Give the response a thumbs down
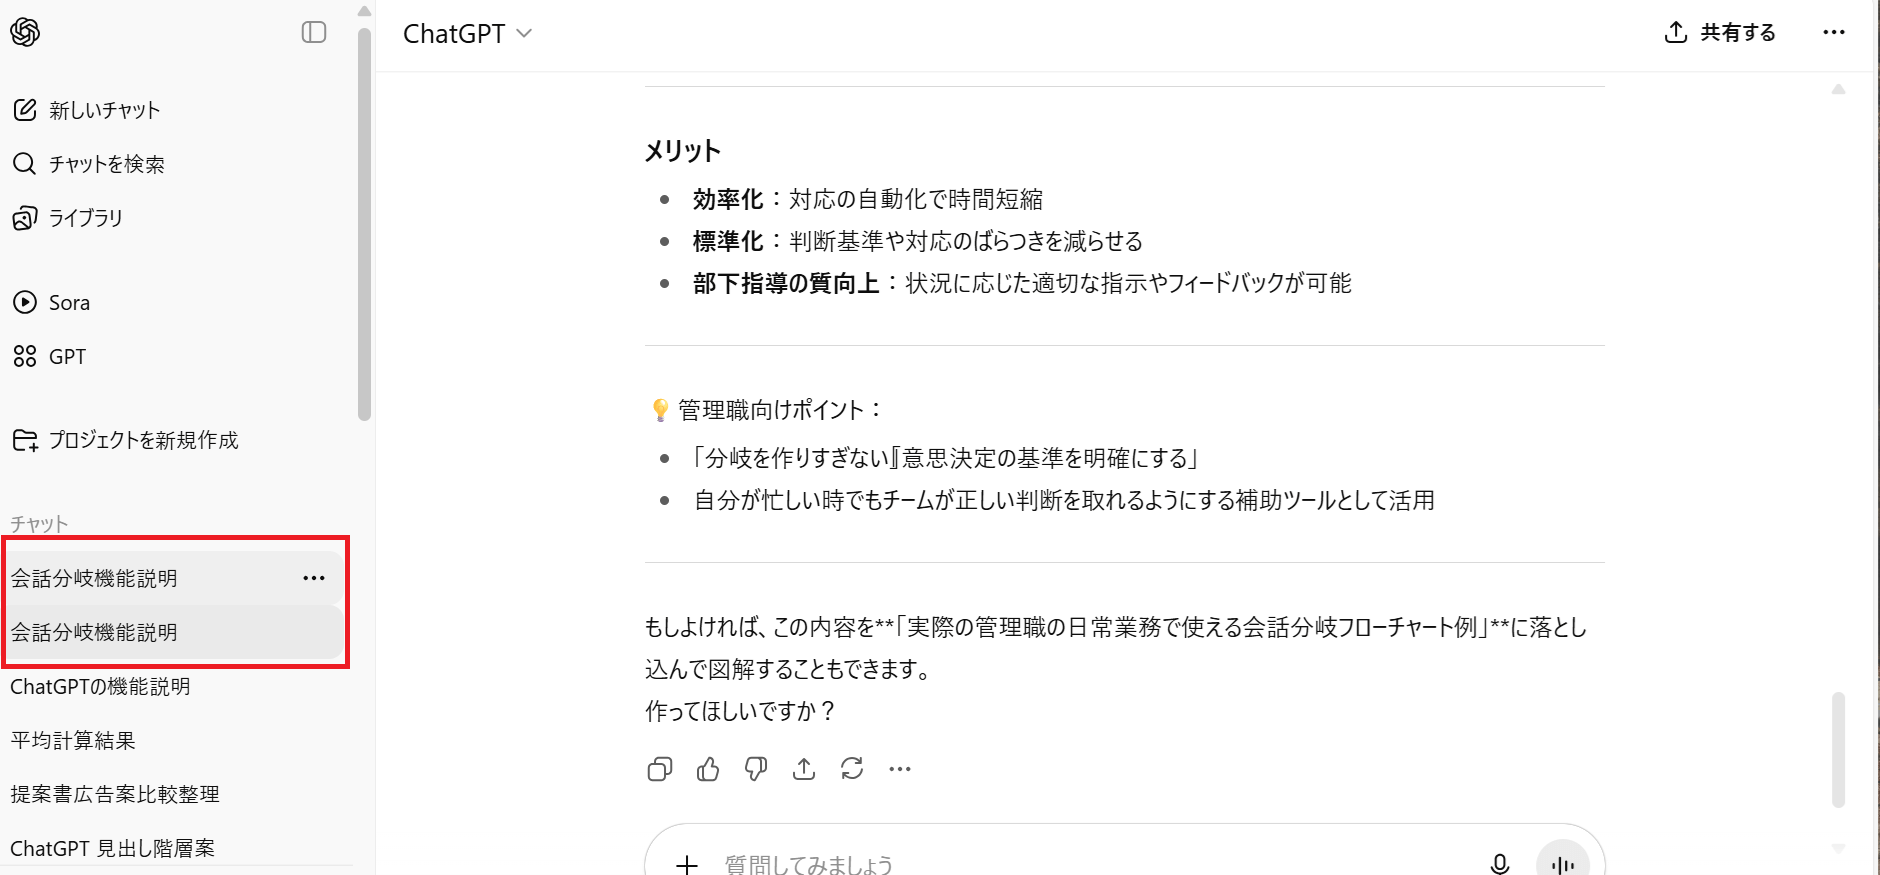Image resolution: width=1880 pixels, height=875 pixels. [756, 769]
